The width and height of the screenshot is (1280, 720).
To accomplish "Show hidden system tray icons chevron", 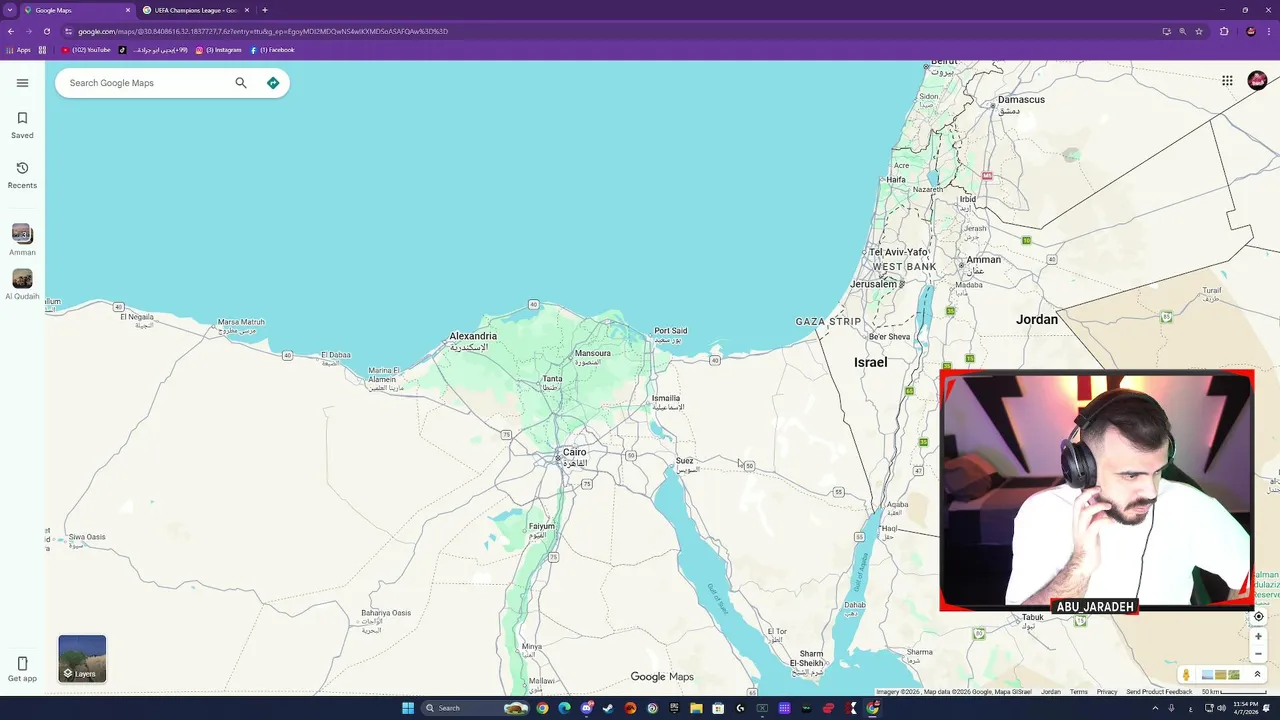I will (x=1155, y=708).
